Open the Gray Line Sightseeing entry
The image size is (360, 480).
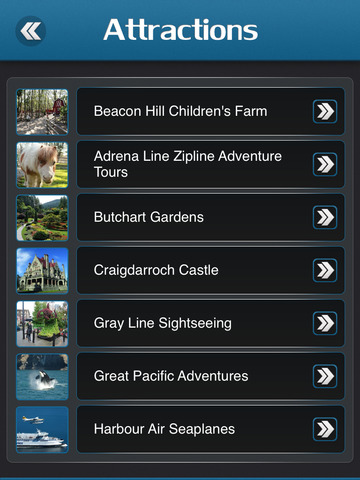click(211, 323)
